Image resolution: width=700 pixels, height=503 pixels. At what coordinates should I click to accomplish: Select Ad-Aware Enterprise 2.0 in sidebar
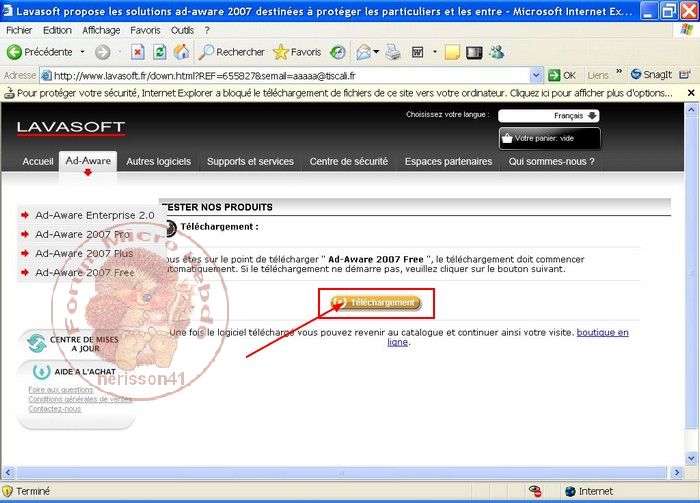coord(95,215)
